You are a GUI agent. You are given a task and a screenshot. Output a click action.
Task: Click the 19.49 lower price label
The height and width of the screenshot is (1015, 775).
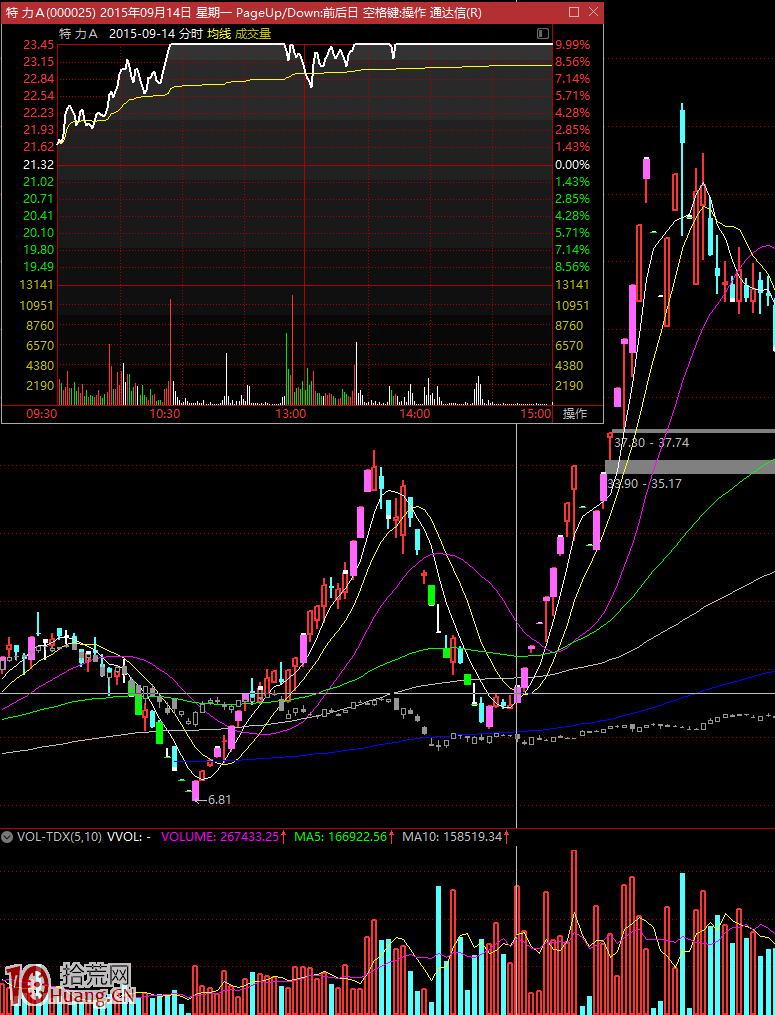click(x=38, y=267)
